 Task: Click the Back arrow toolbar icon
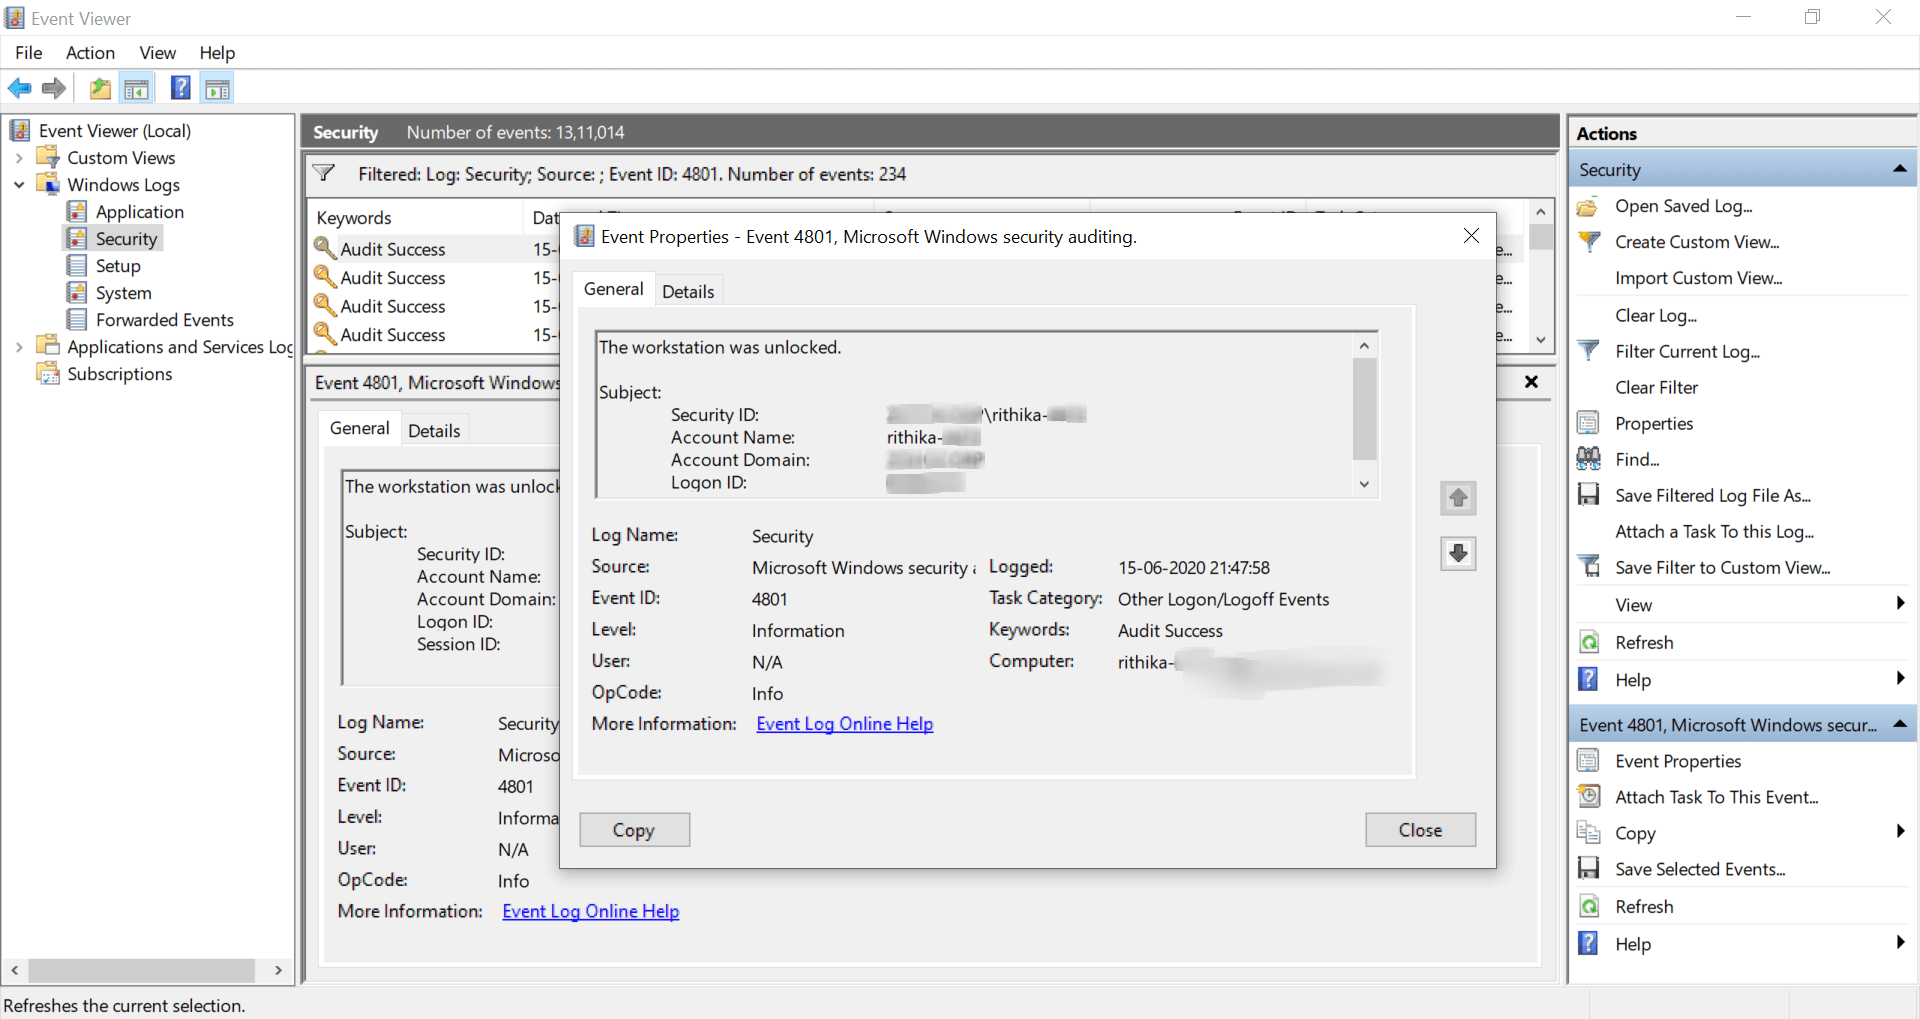[19, 89]
